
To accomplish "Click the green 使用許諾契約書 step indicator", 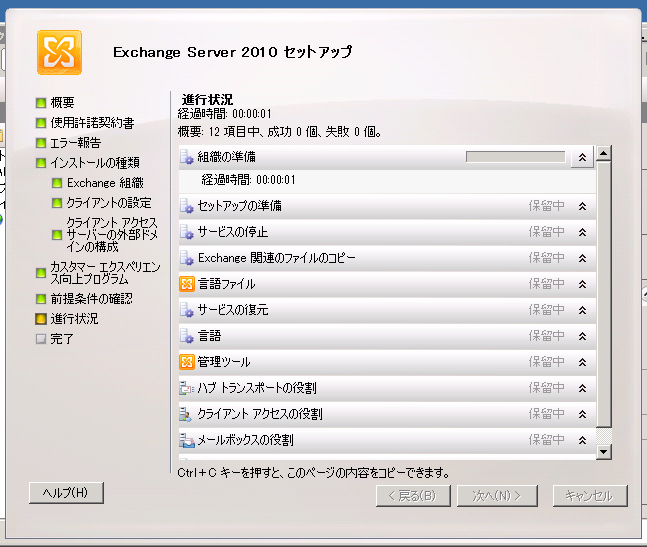I will pyautogui.click(x=41, y=123).
